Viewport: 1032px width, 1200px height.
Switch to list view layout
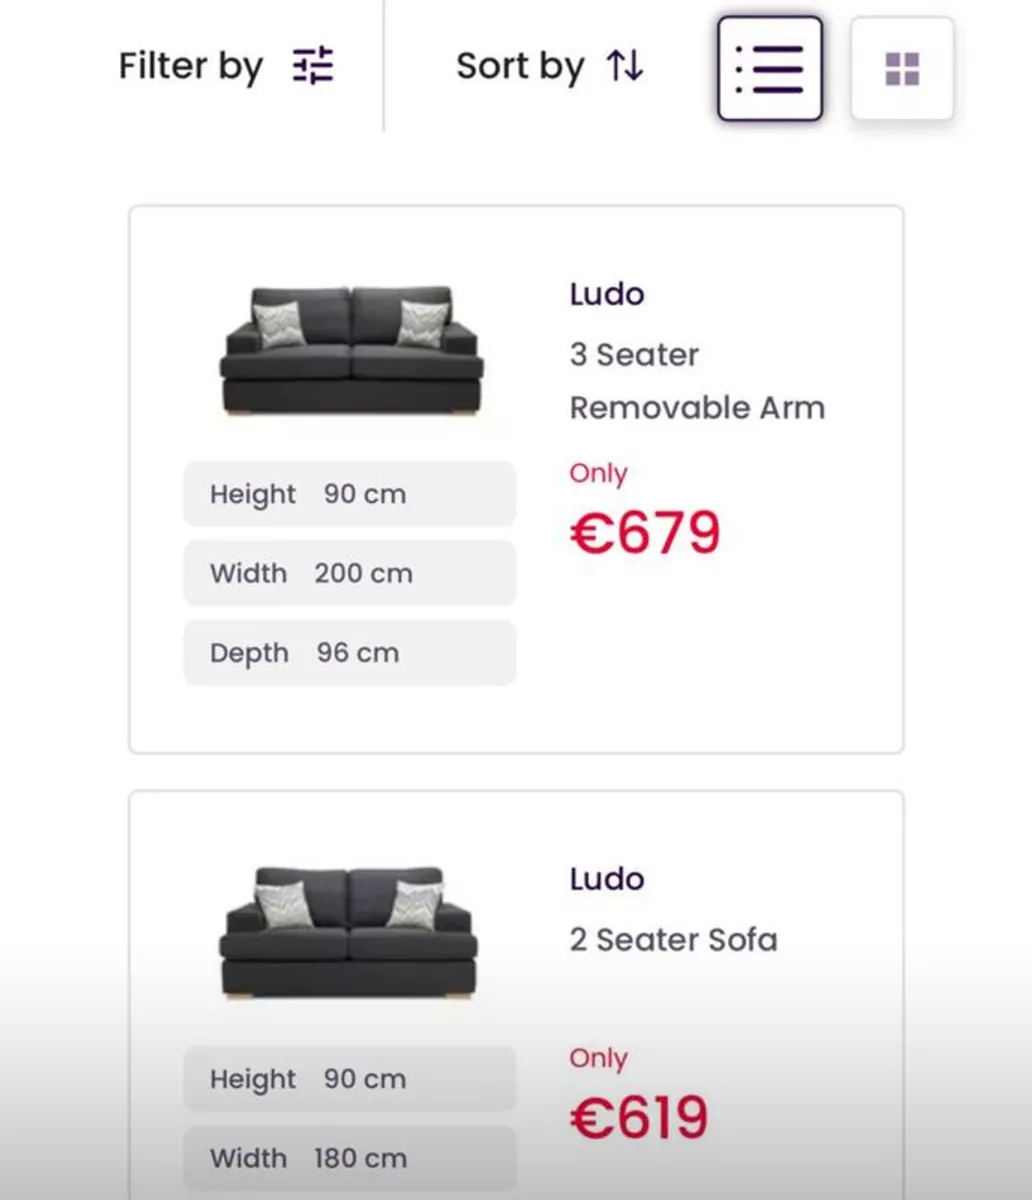(x=770, y=69)
